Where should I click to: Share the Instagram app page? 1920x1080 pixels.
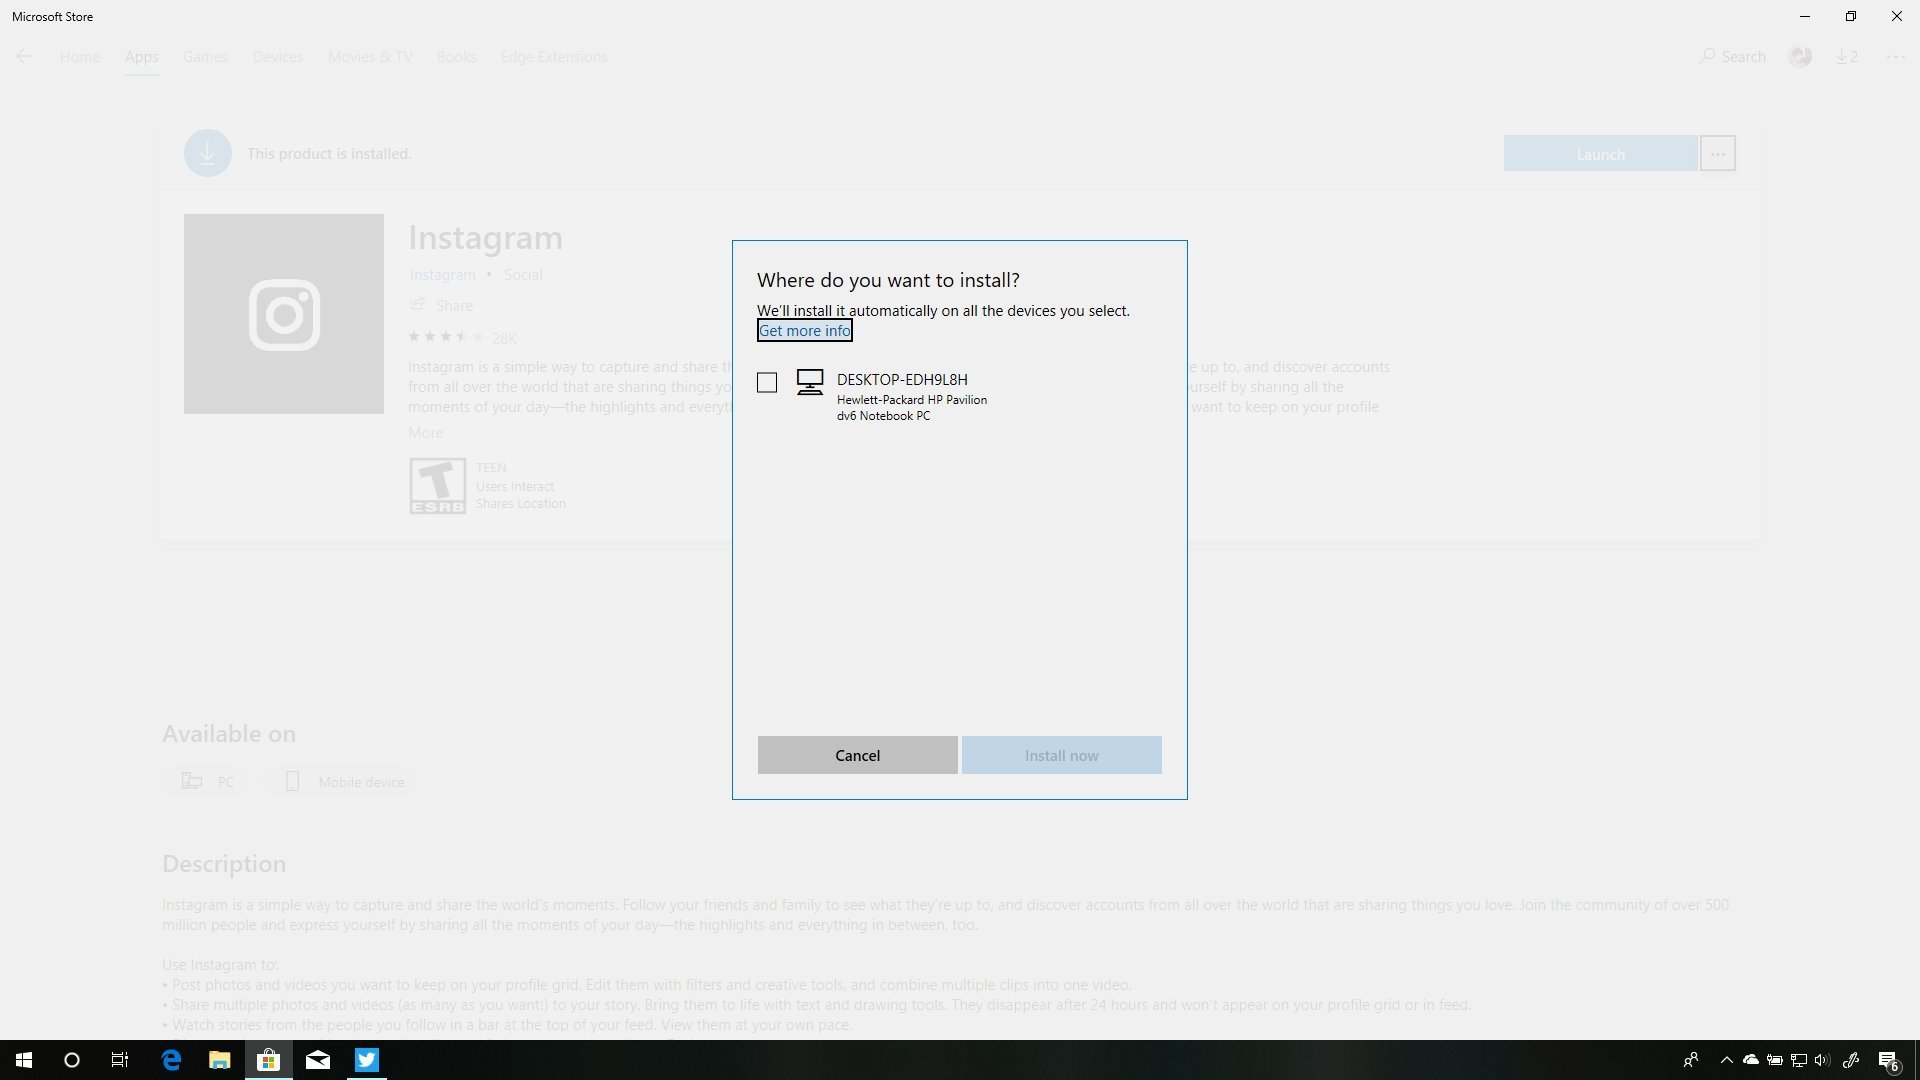point(441,305)
